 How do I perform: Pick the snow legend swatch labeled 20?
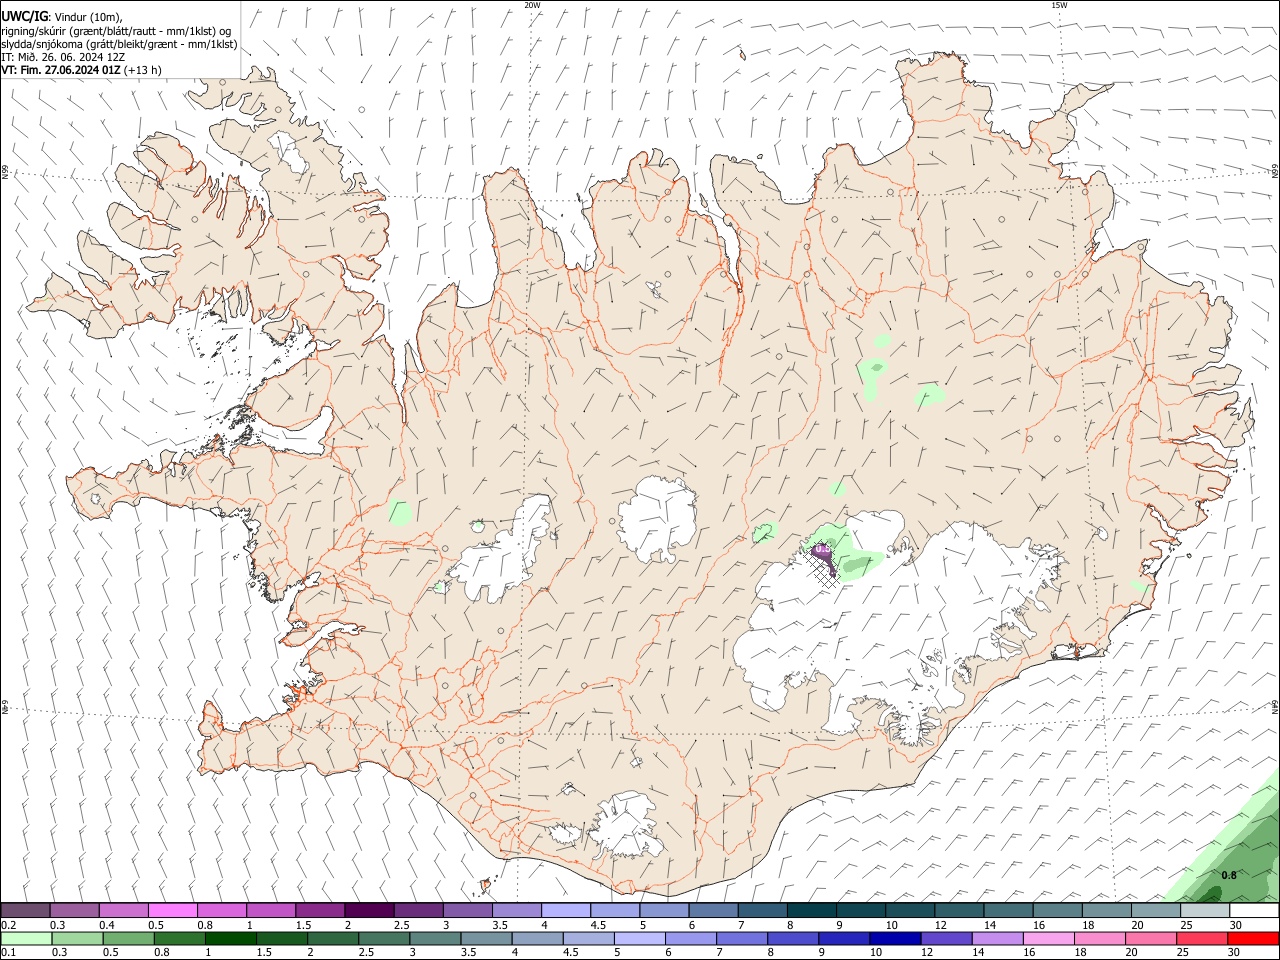(1155, 910)
